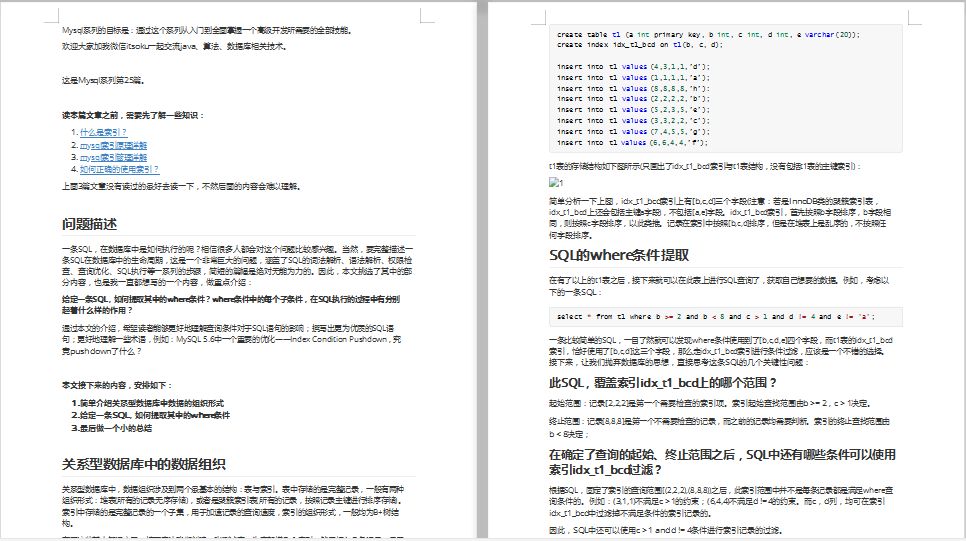Click the "create table t1" code line
The width and height of the screenshot is (966, 541).
click(708, 35)
